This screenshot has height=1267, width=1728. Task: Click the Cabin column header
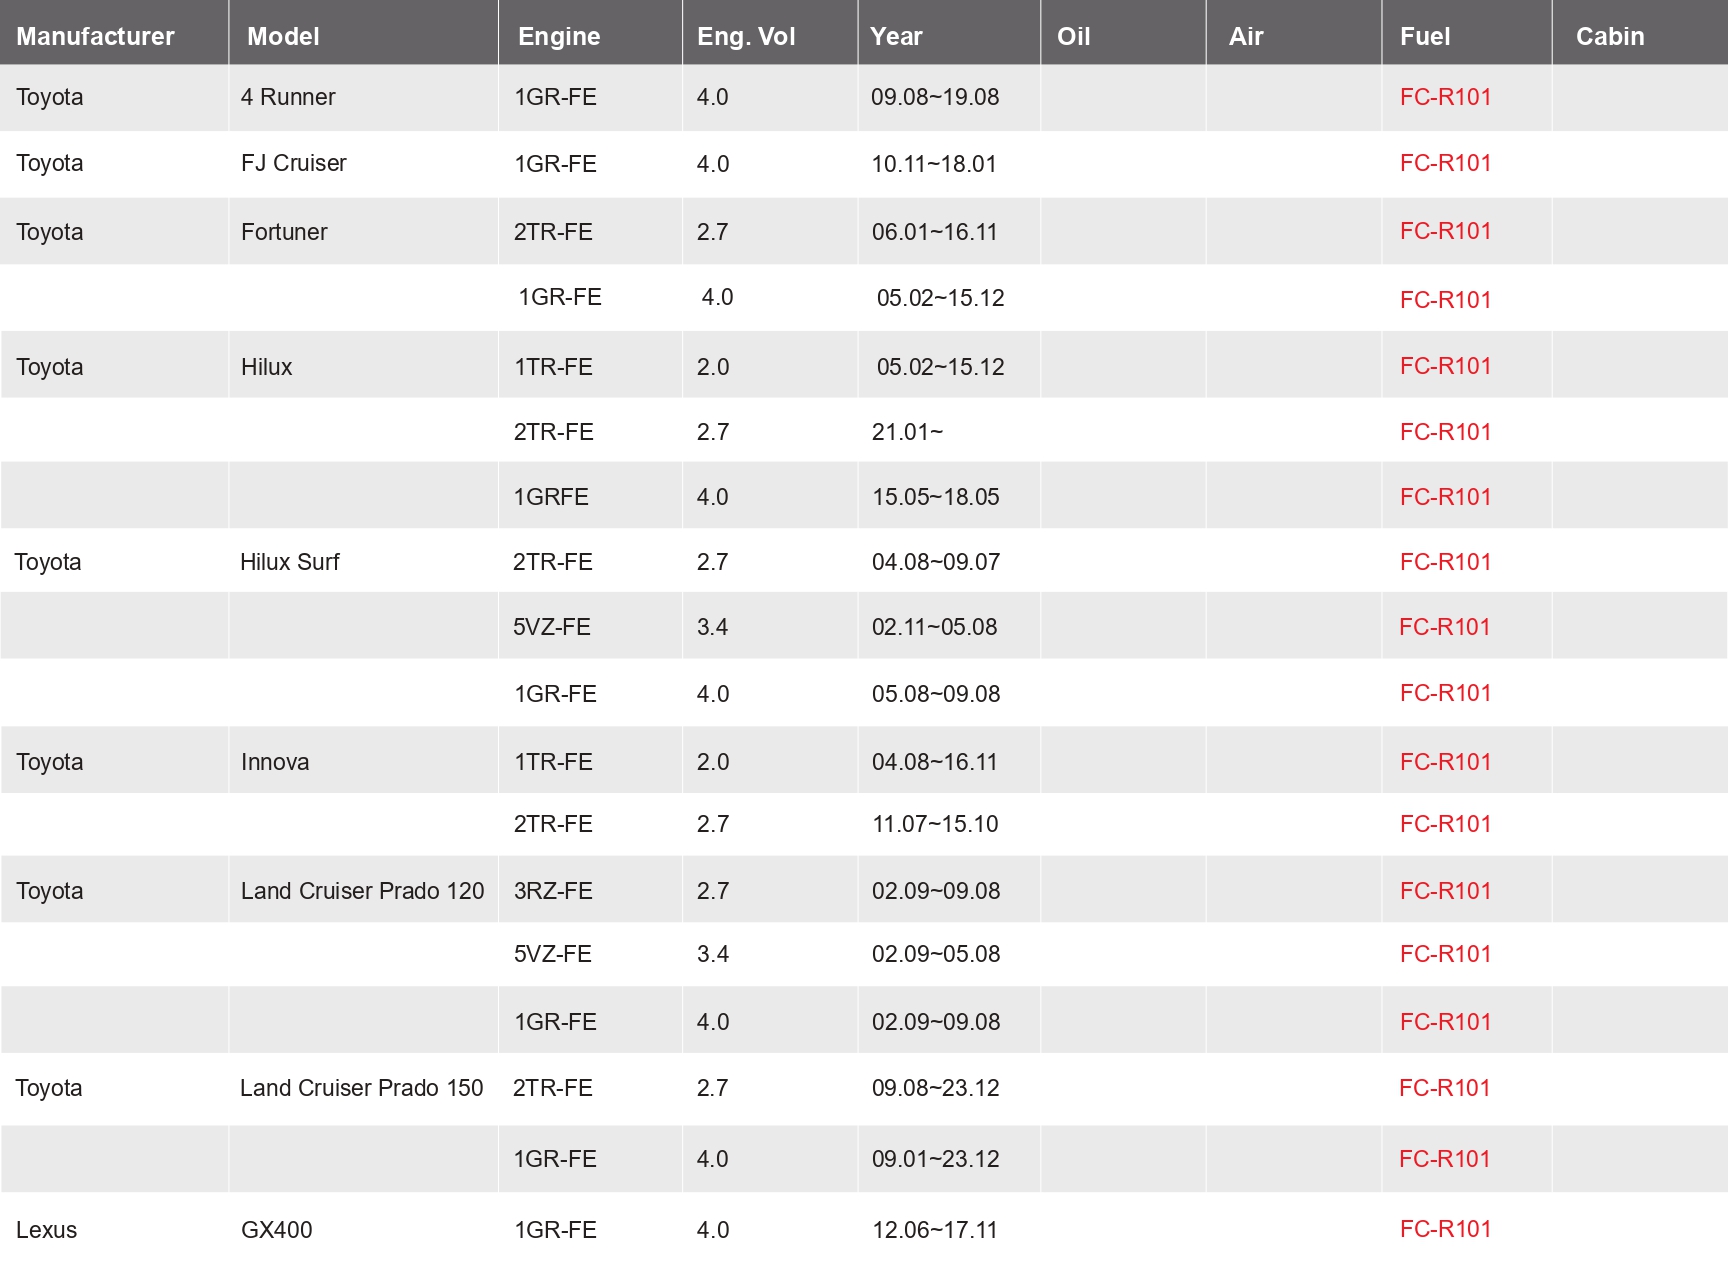1610,36
